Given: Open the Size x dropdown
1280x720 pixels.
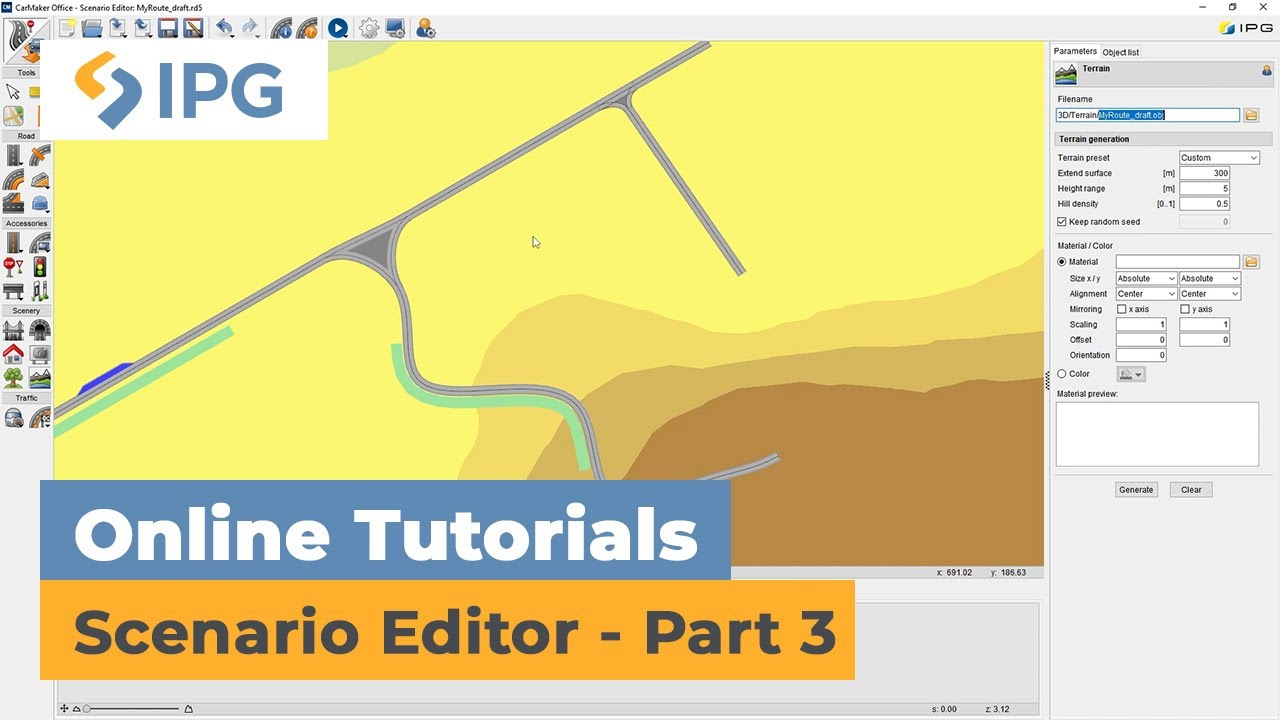Looking at the screenshot, I should click(1146, 278).
